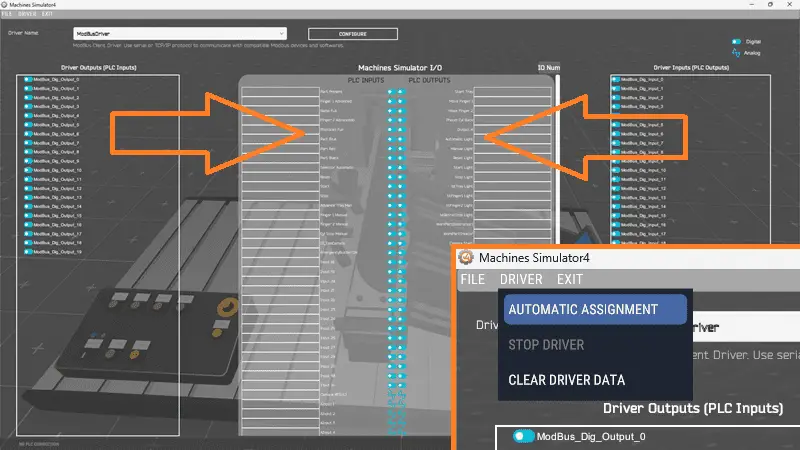Click the digital icon of ModBus_Dig_Input_2

pos(616,97)
